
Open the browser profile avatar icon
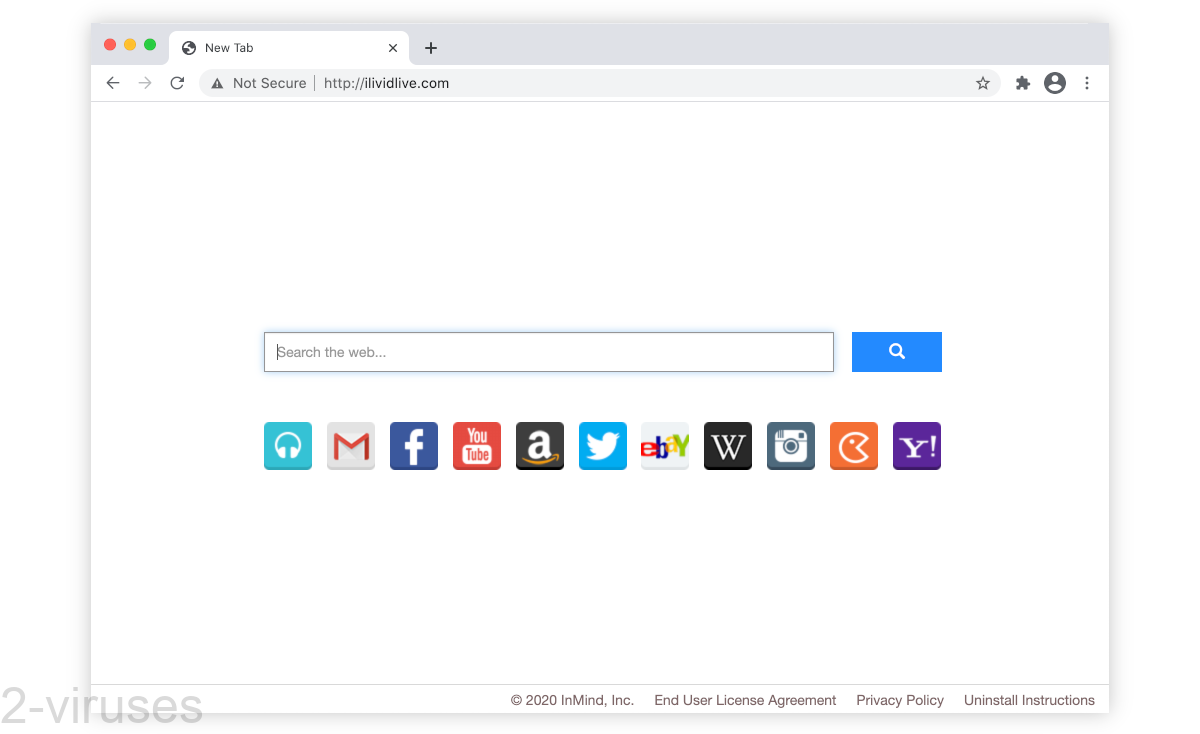coord(1055,83)
